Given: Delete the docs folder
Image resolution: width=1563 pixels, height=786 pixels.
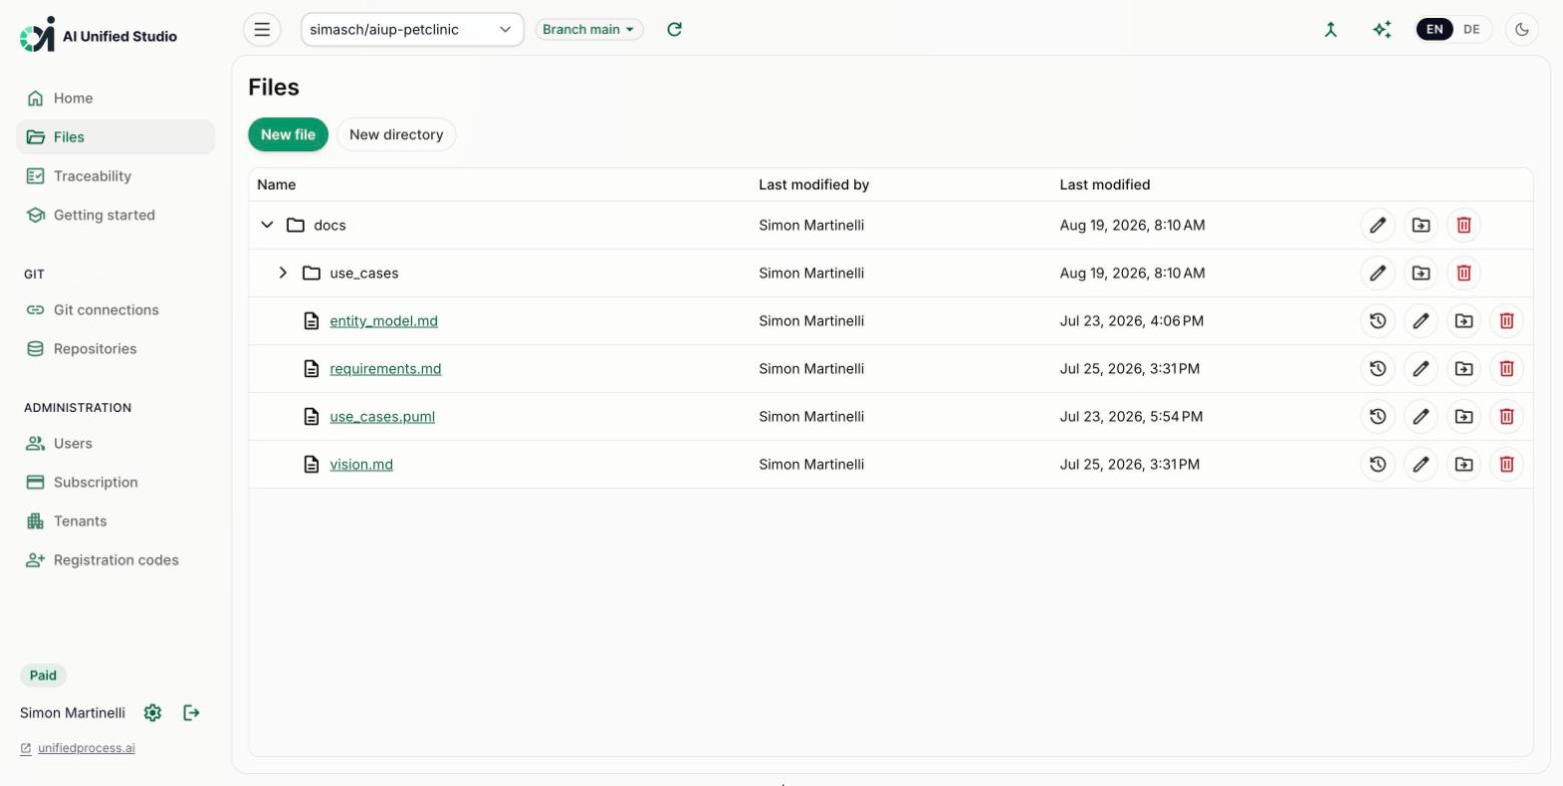Looking at the screenshot, I should 1464,225.
